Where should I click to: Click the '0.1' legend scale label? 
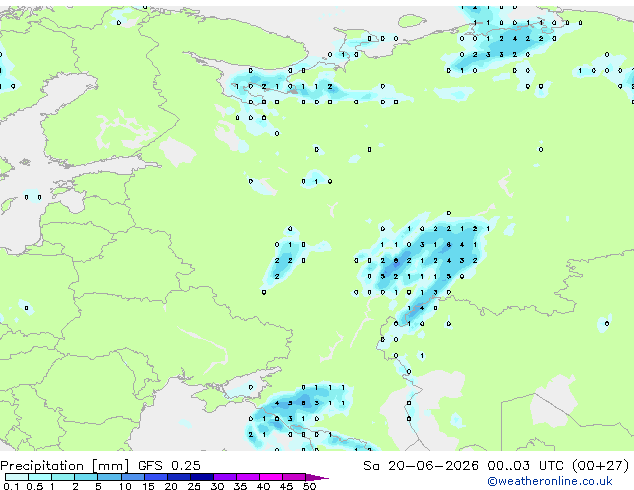pos(11,486)
